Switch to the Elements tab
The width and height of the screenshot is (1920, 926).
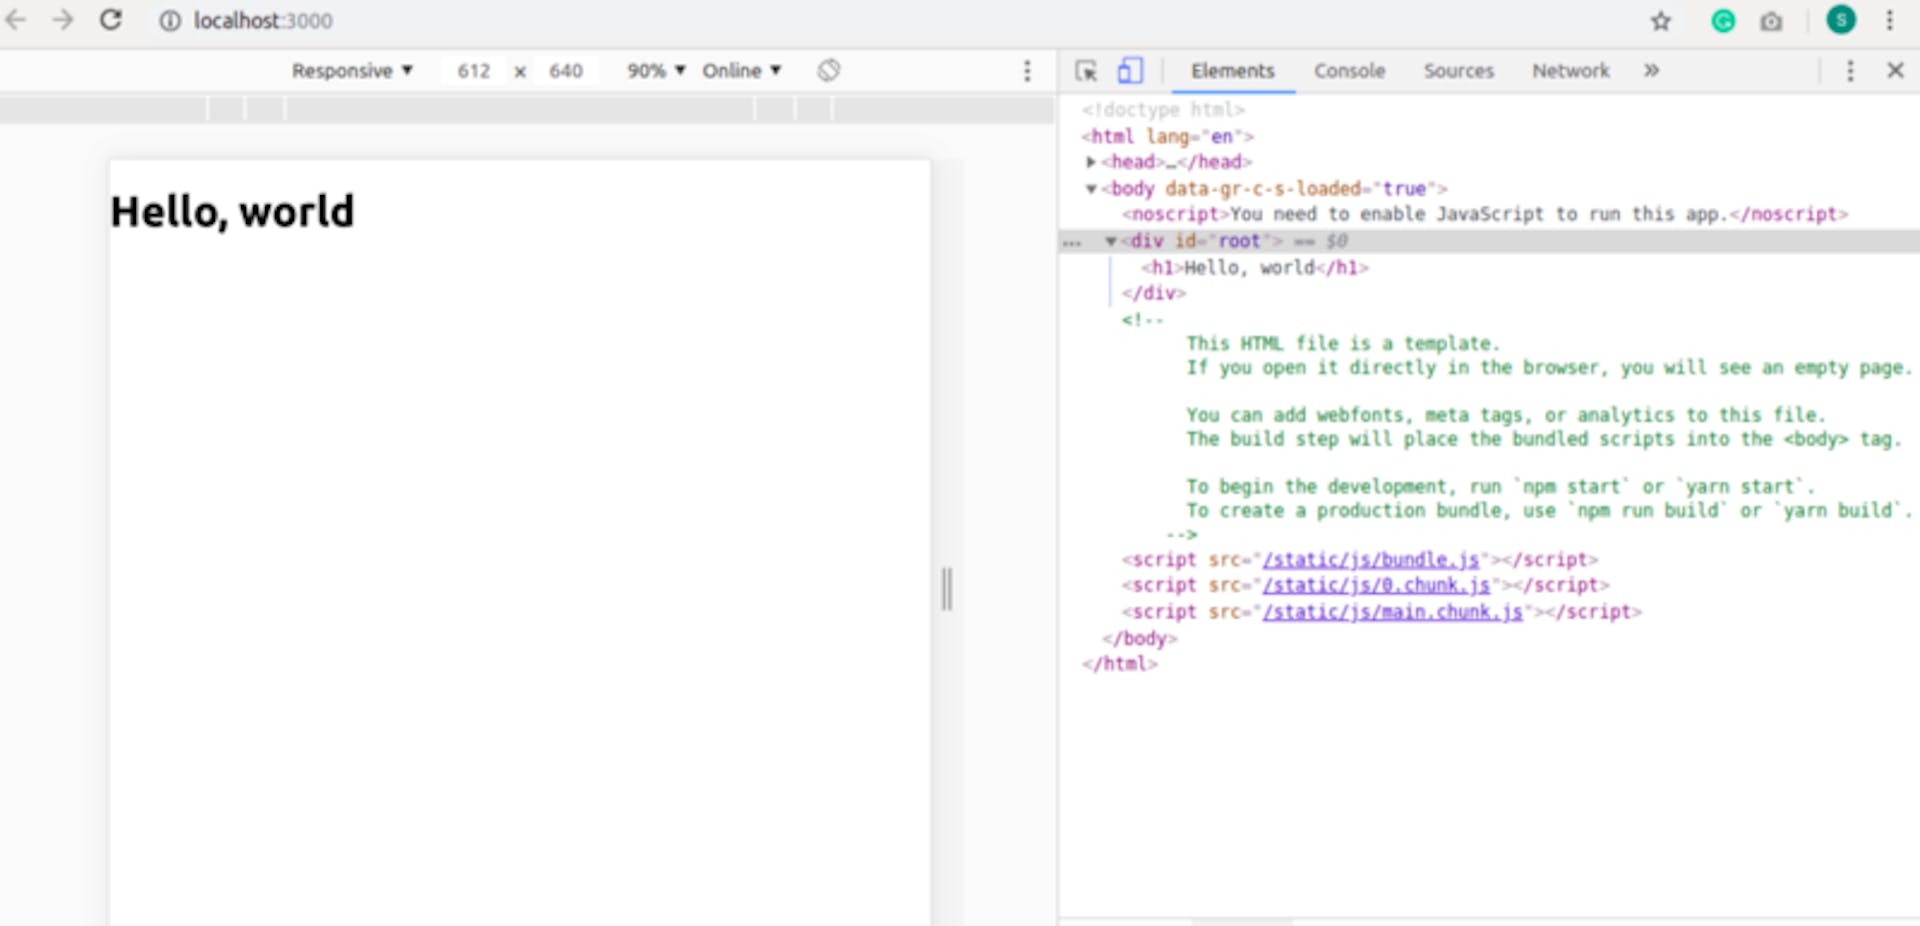(1232, 71)
